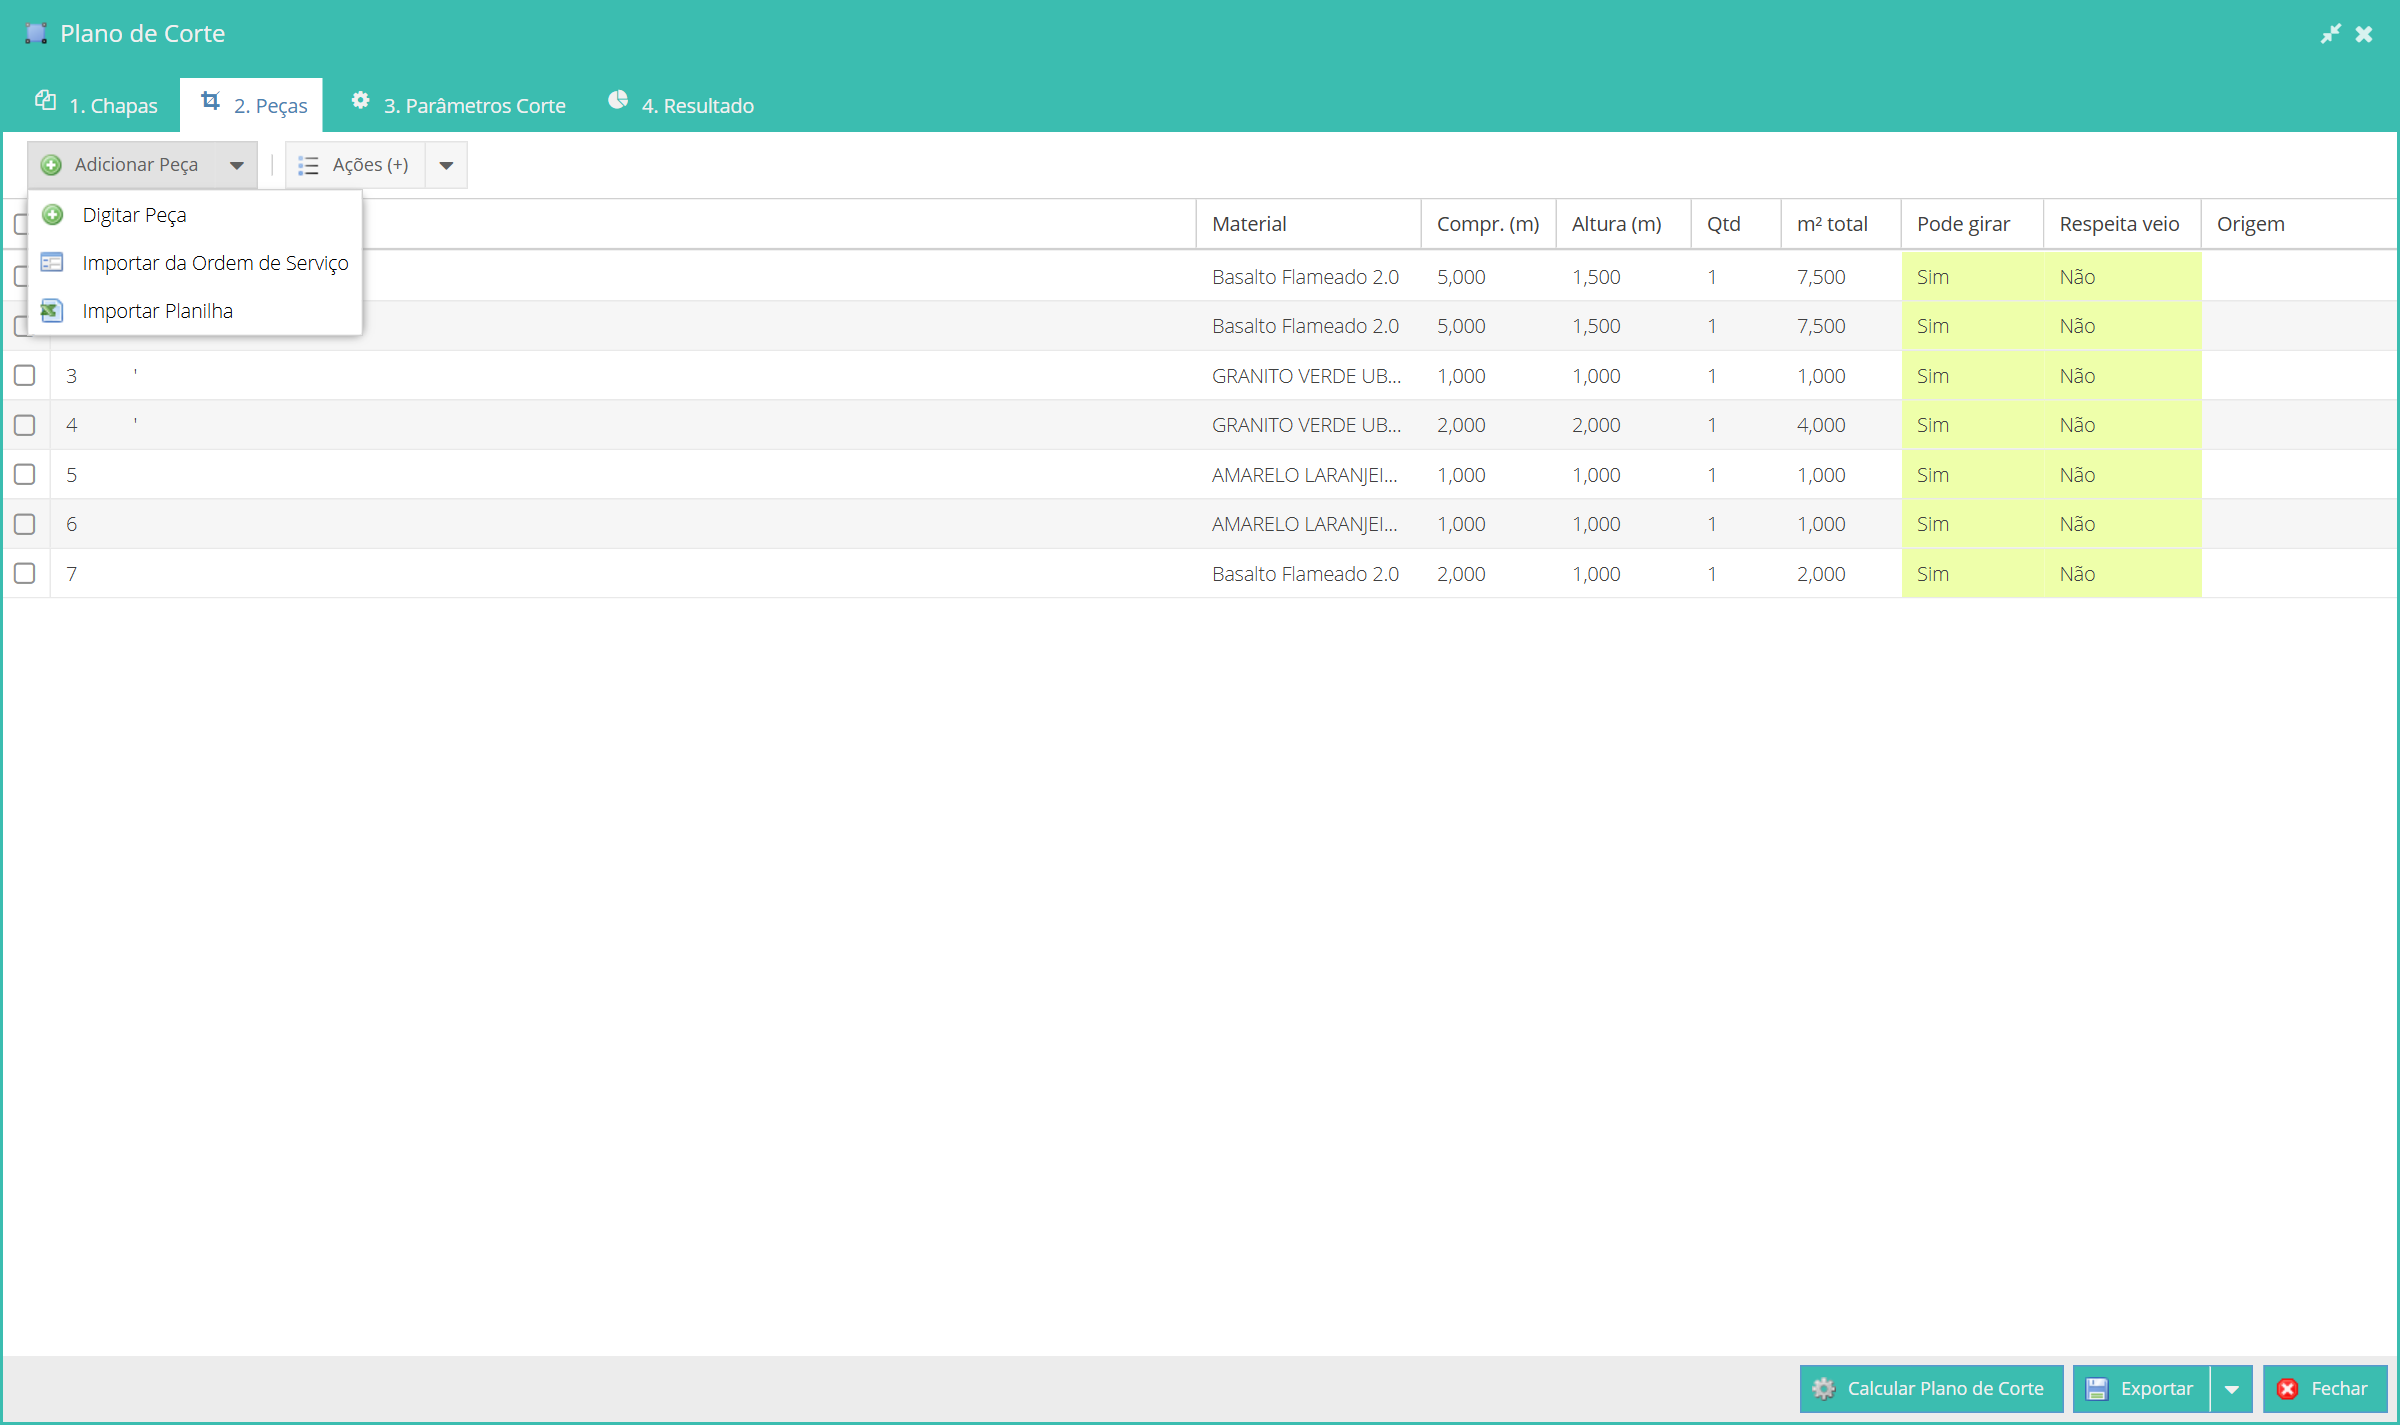Screen dimensions: 2400x1425
Task: Click Respeita veio Não cell in row 4
Action: pyautogui.click(x=2122, y=425)
